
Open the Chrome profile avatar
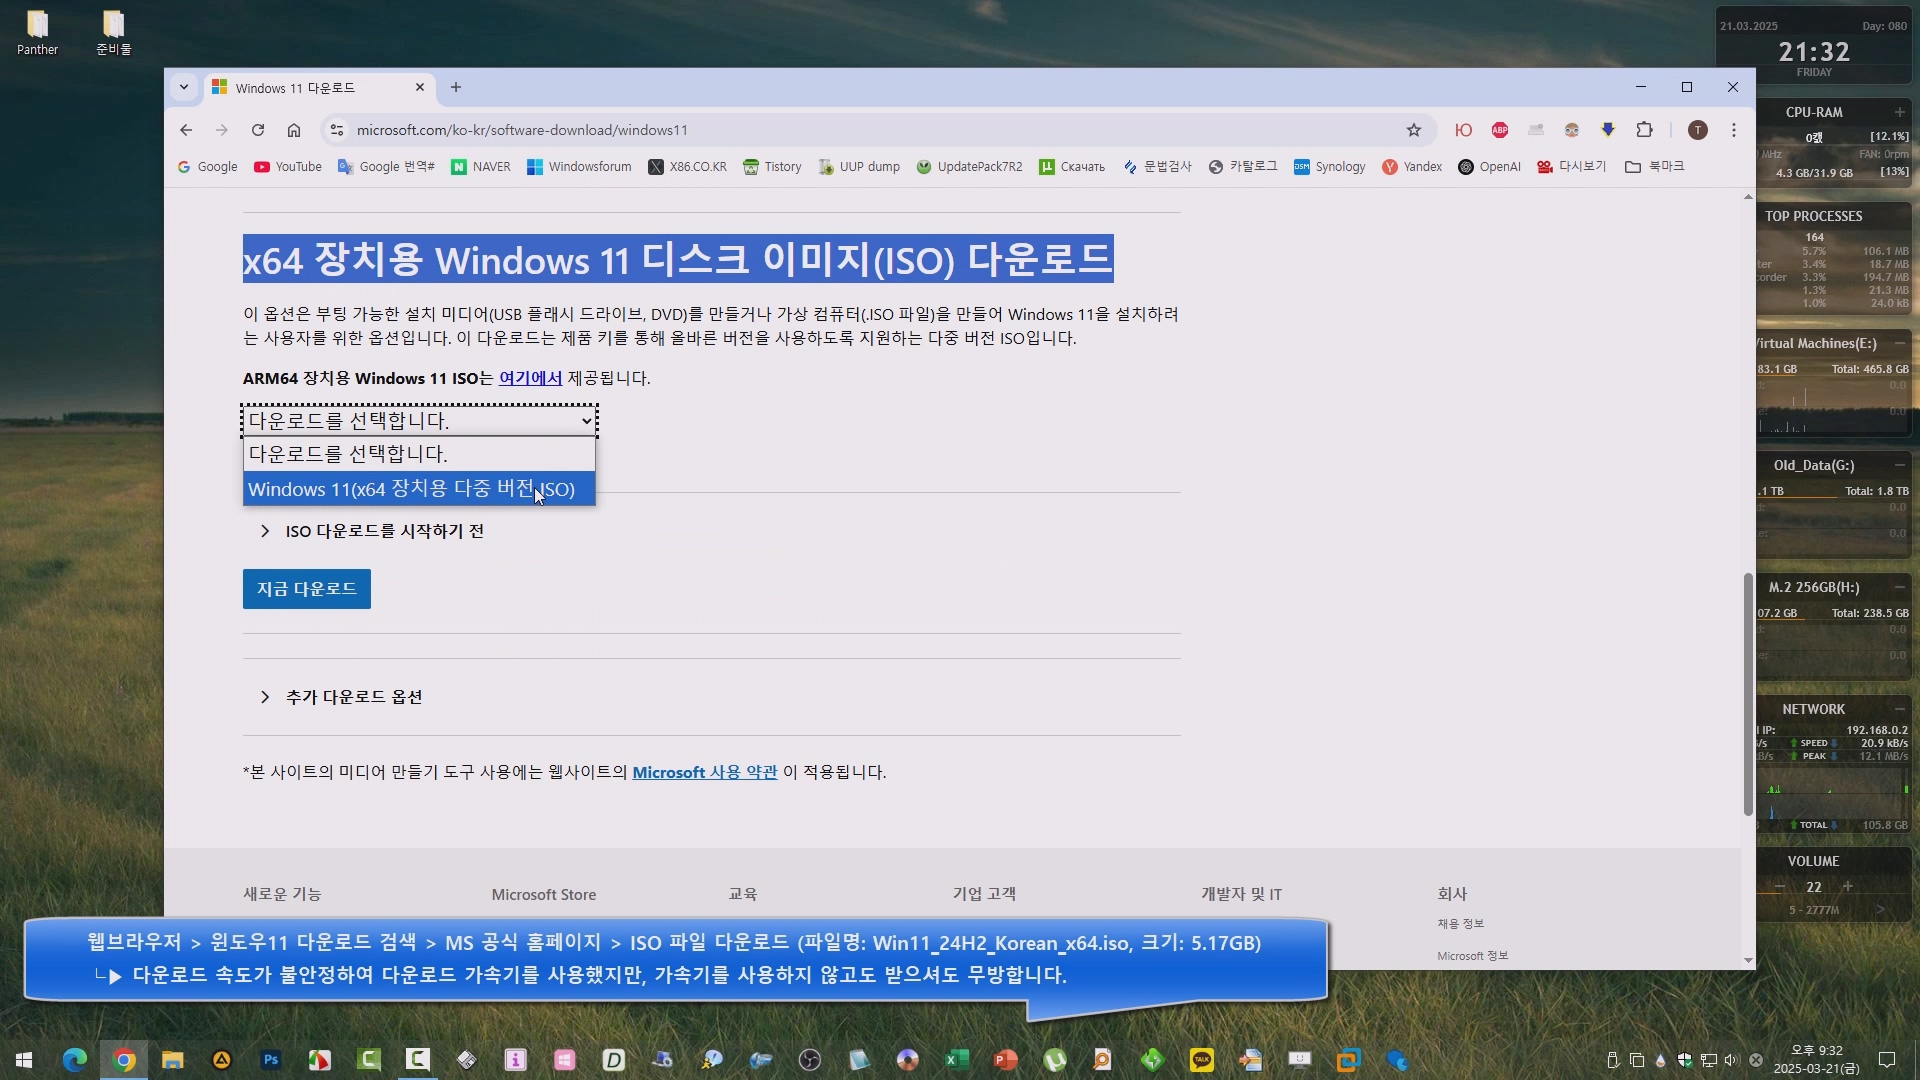click(1697, 130)
